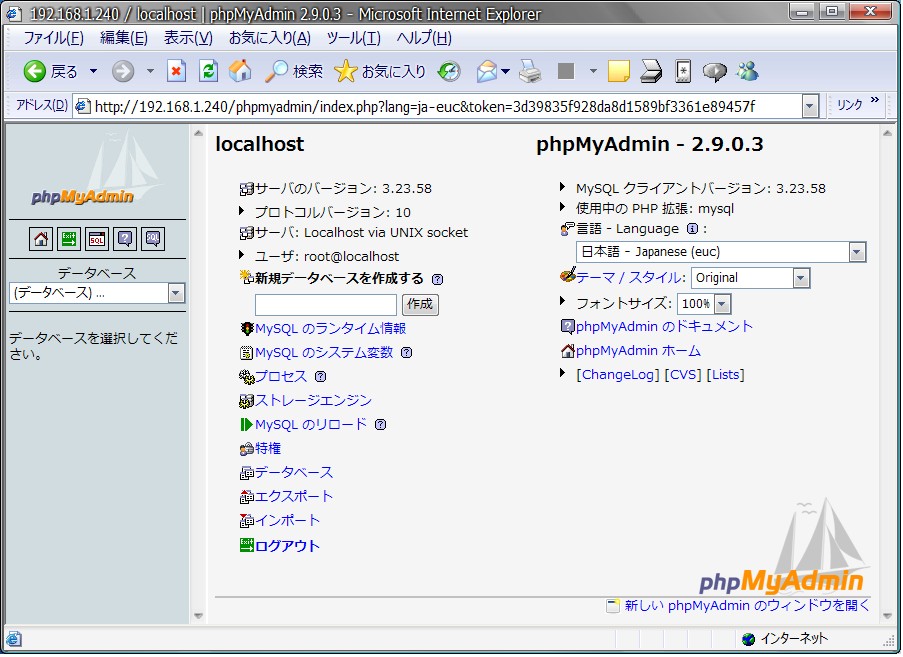Image resolution: width=903 pixels, height=657 pixels.
Task: Open the ヘルプ(H) menu
Action: [424, 38]
